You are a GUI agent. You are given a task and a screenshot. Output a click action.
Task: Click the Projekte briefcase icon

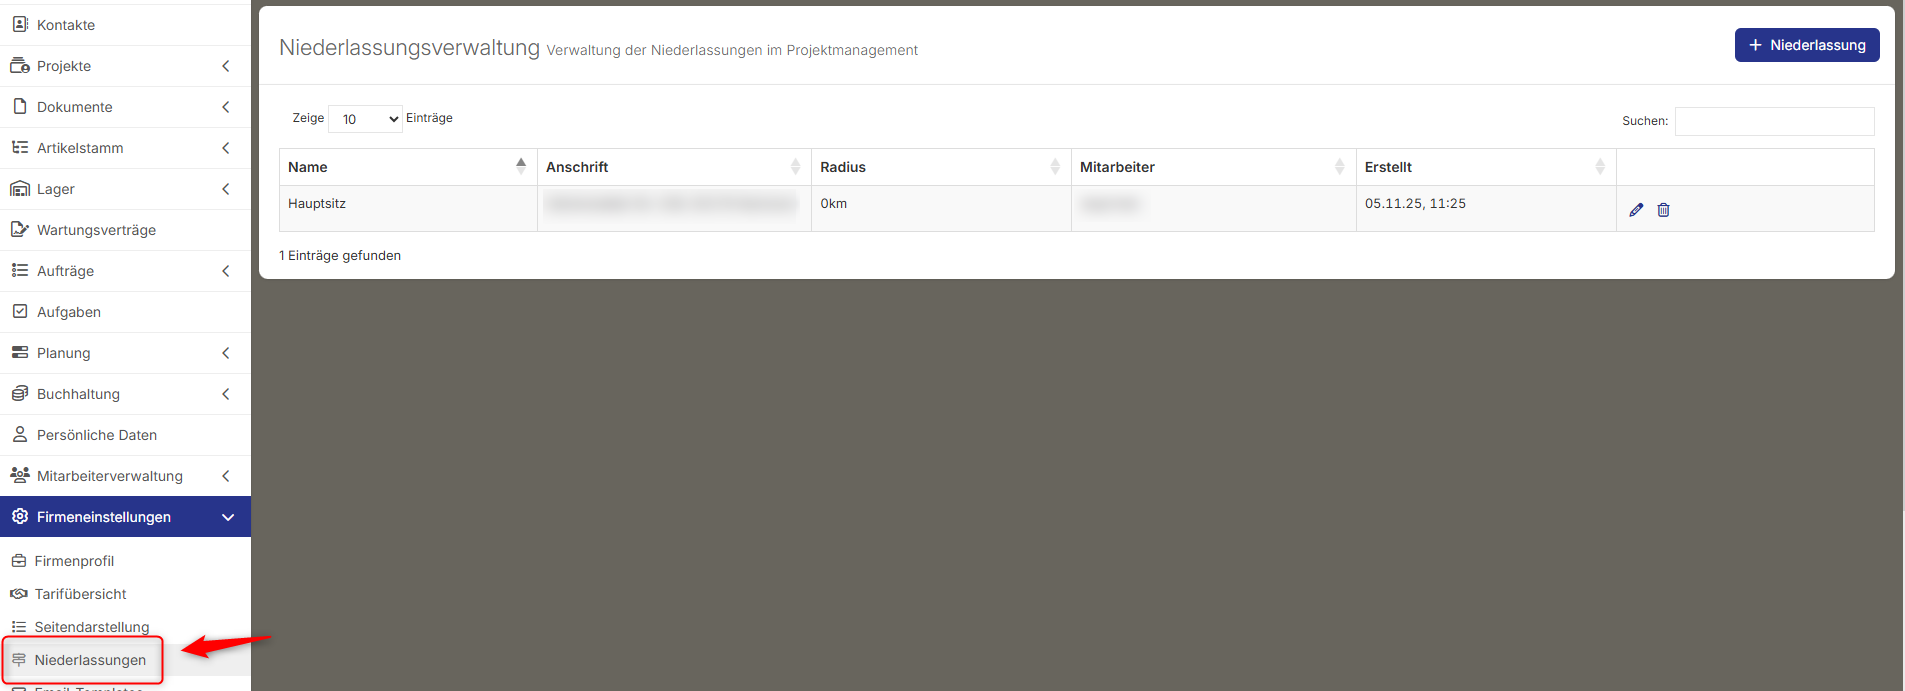20,66
